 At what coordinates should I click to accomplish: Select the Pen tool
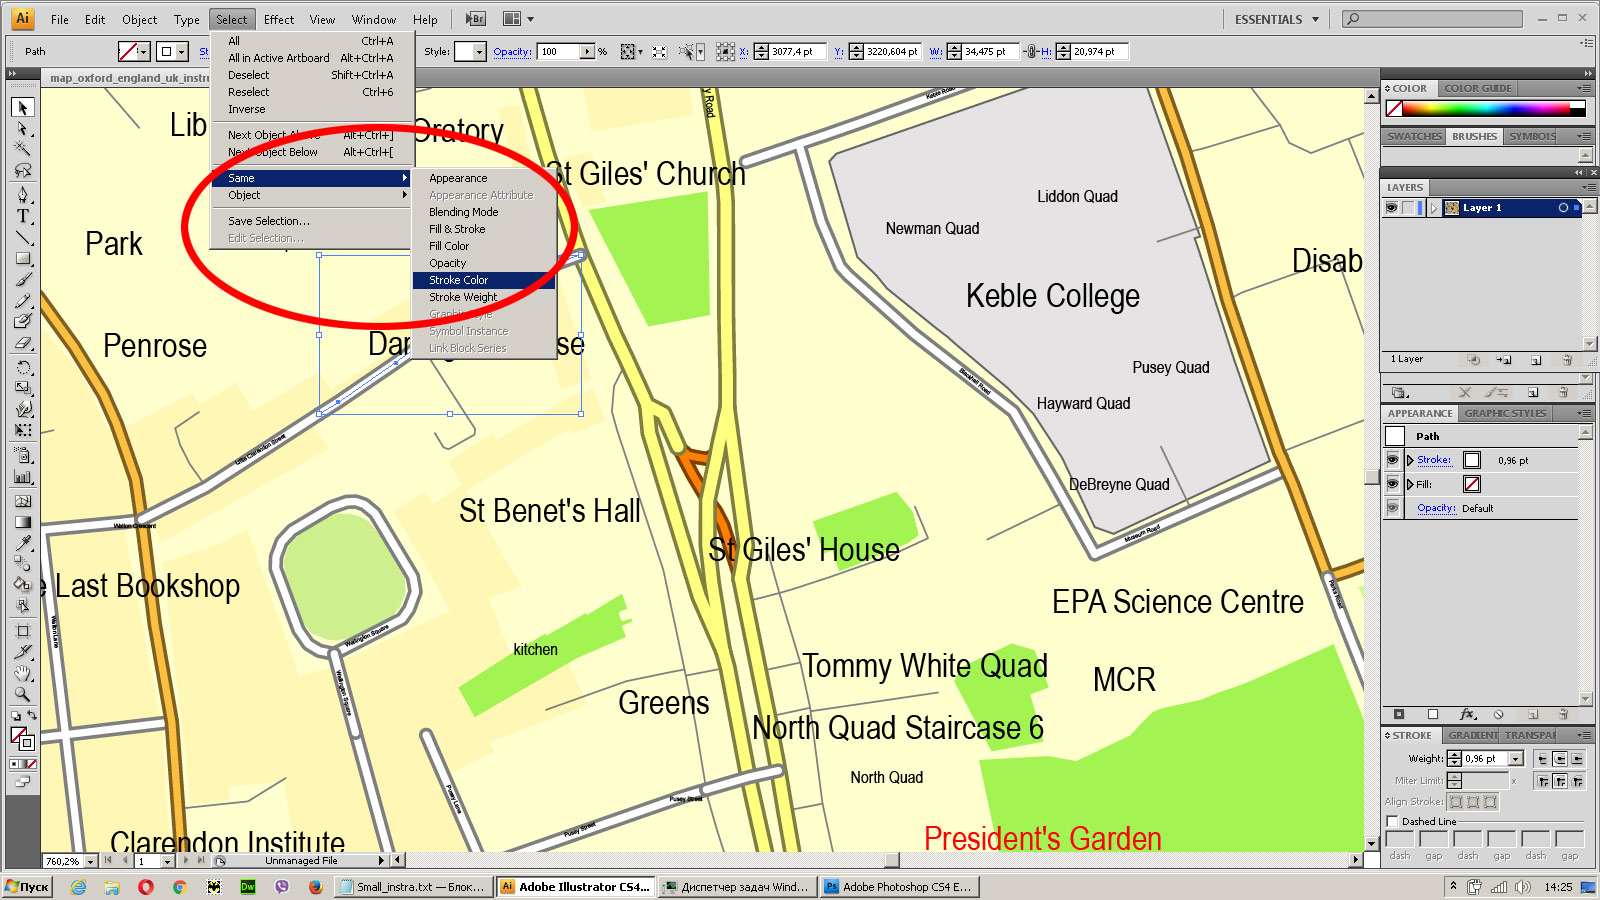coord(23,194)
